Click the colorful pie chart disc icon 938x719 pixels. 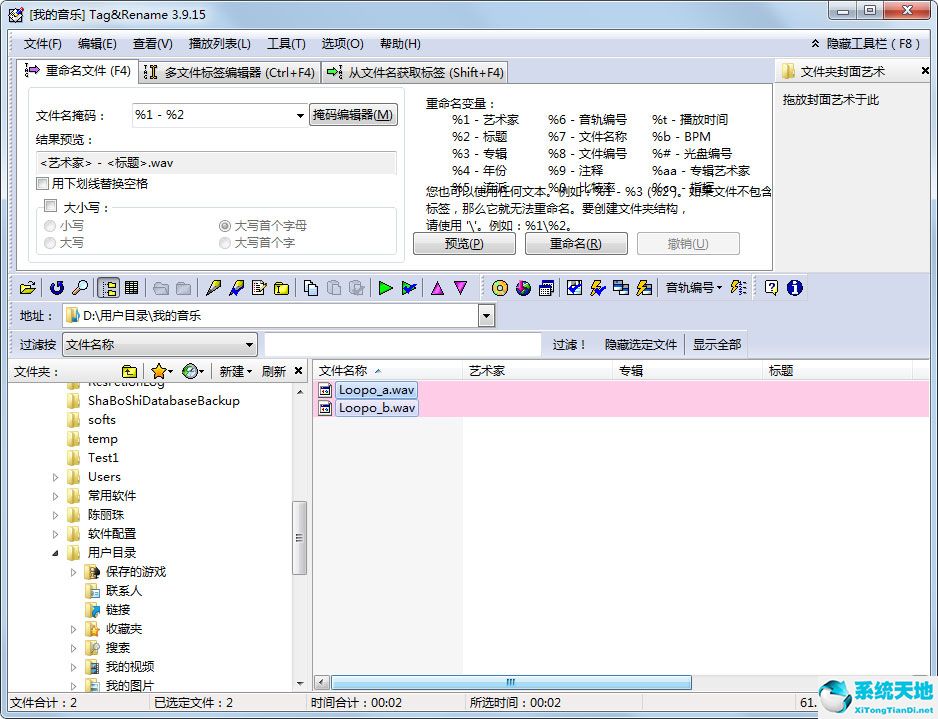point(523,288)
